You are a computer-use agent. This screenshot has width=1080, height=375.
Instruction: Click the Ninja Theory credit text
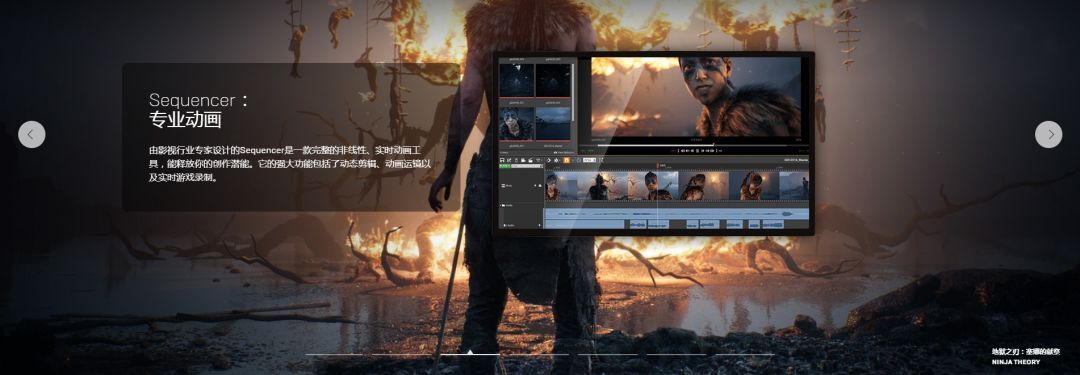1016,362
